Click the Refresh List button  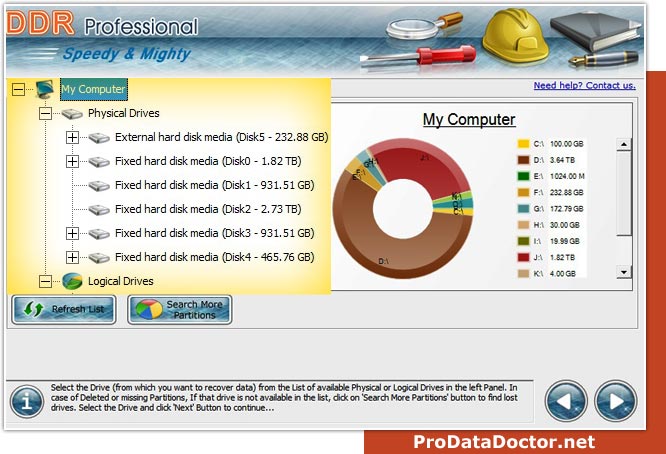point(64,310)
